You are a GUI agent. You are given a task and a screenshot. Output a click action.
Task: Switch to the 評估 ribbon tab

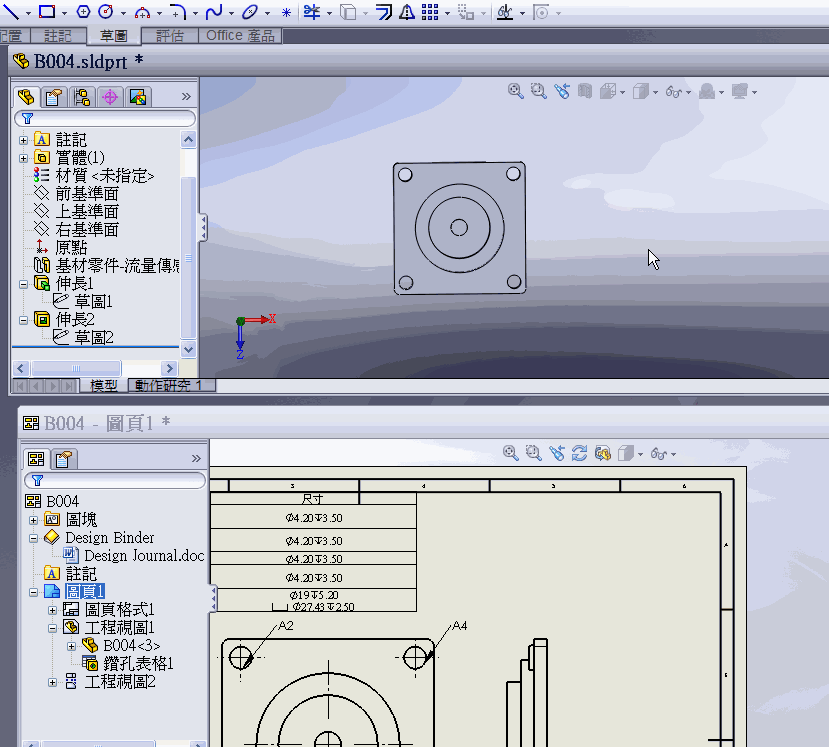click(170, 35)
